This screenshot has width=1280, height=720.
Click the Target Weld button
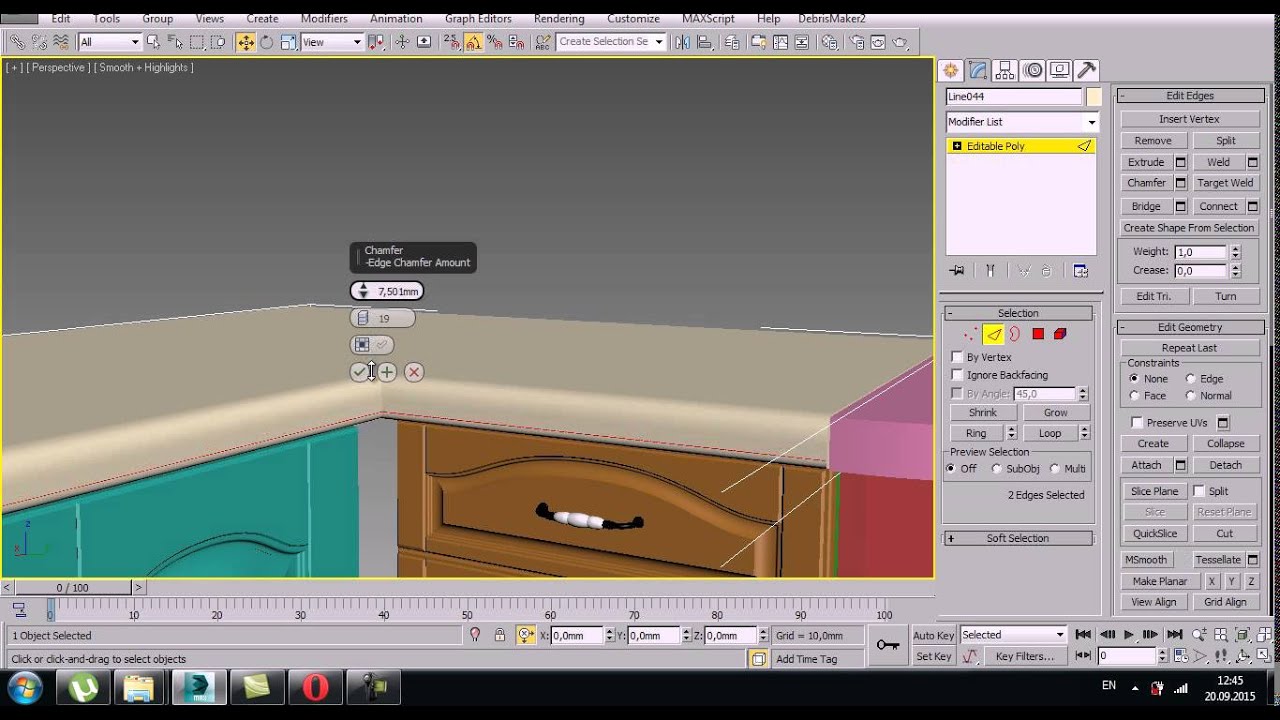point(1225,183)
